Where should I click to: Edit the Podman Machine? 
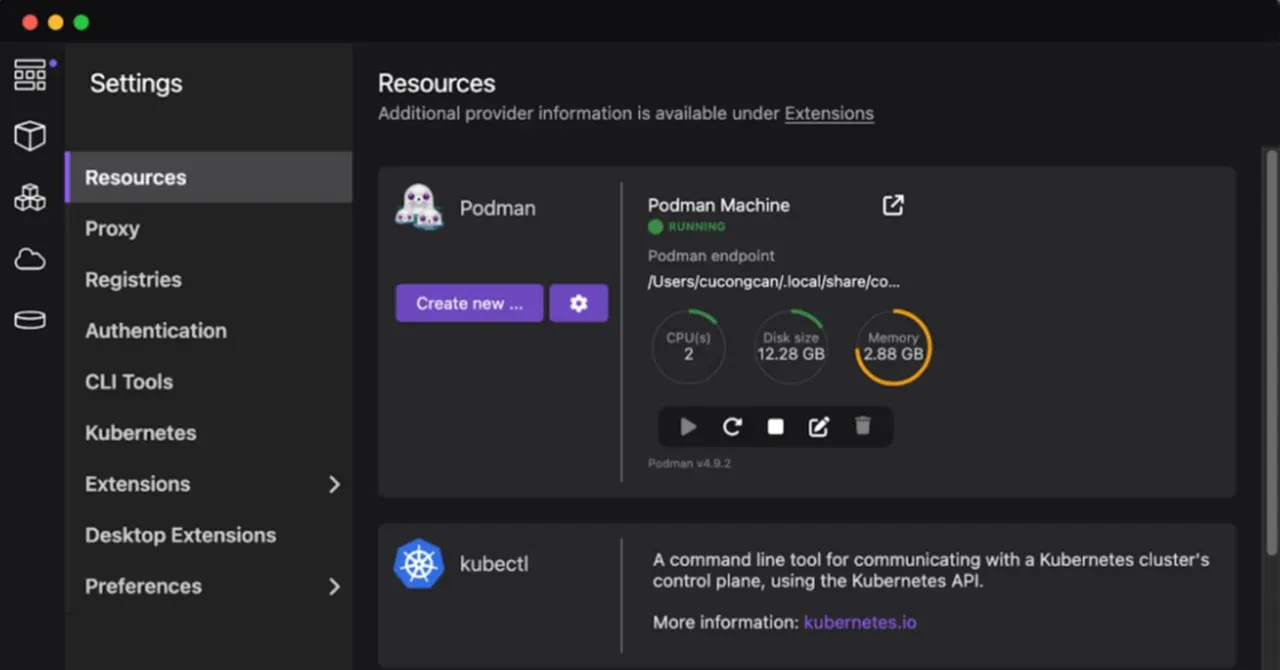[818, 427]
